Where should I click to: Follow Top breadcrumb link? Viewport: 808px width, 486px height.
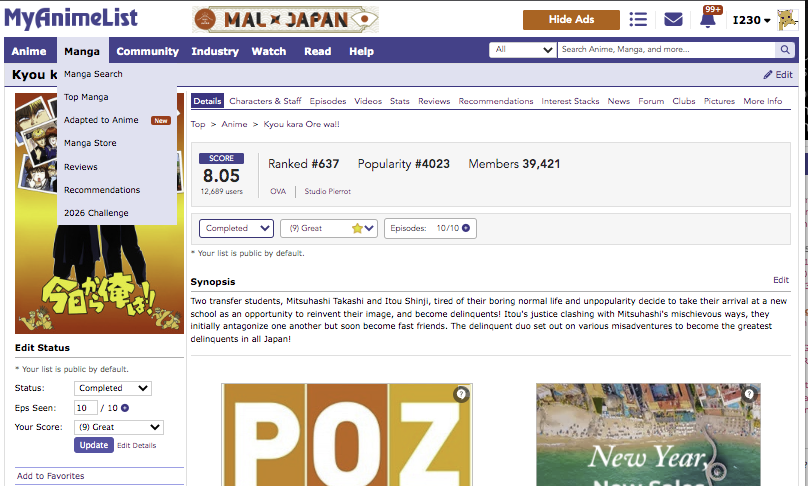click(198, 124)
